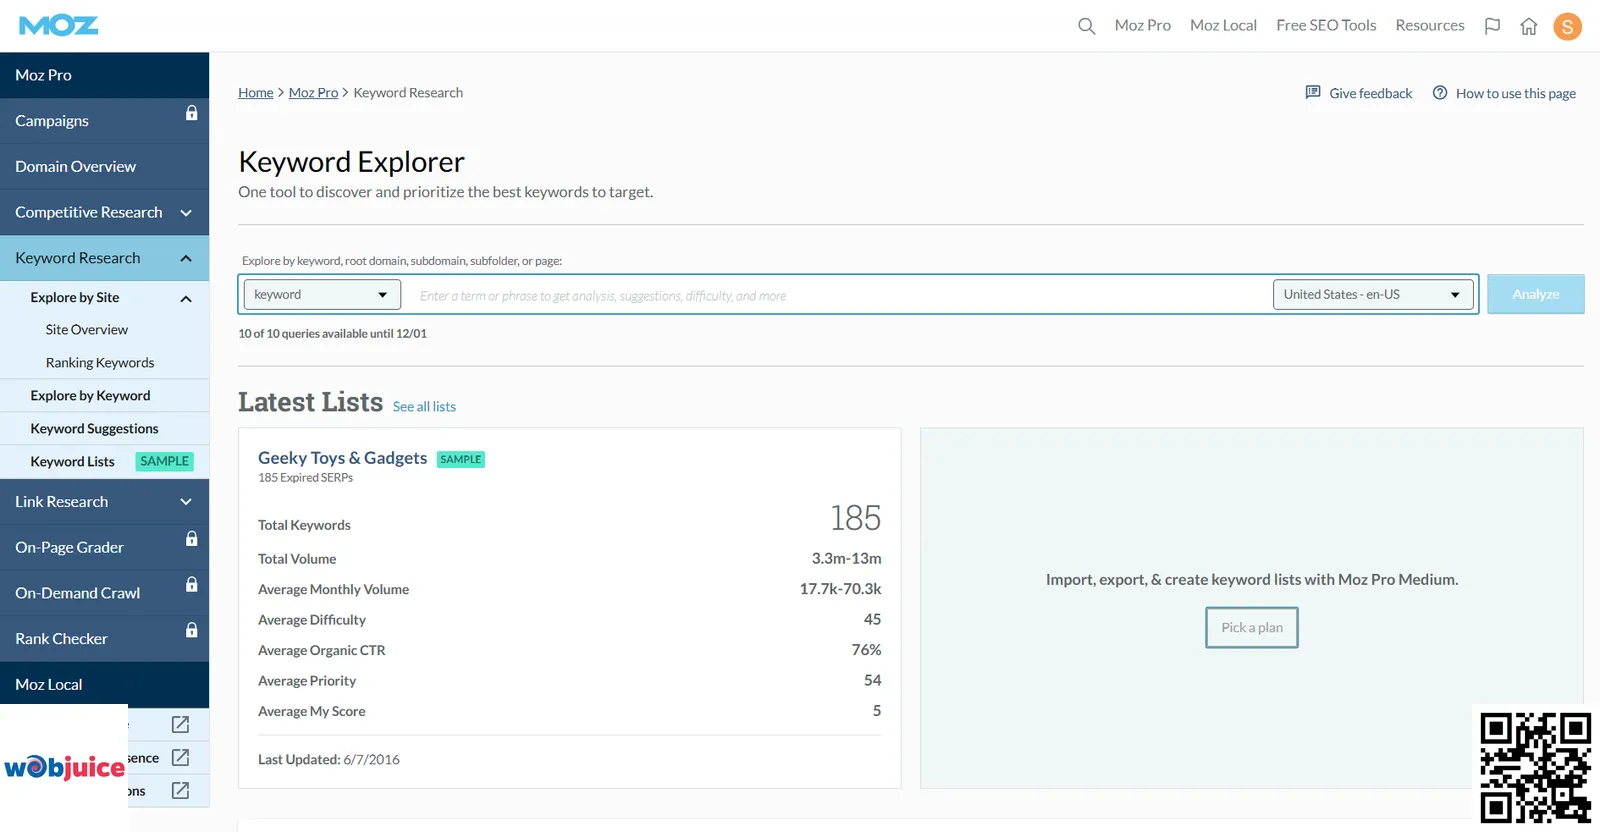
Task: Collapse Explore by Site submenu
Action: pos(186,298)
